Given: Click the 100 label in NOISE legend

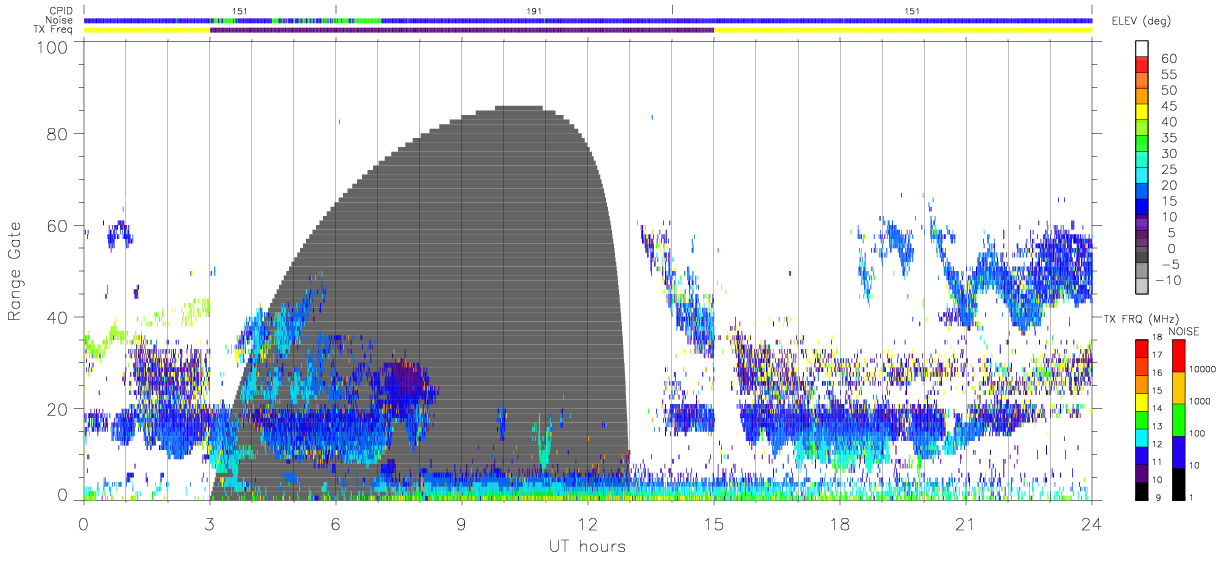Looking at the screenshot, I should tap(1198, 433).
